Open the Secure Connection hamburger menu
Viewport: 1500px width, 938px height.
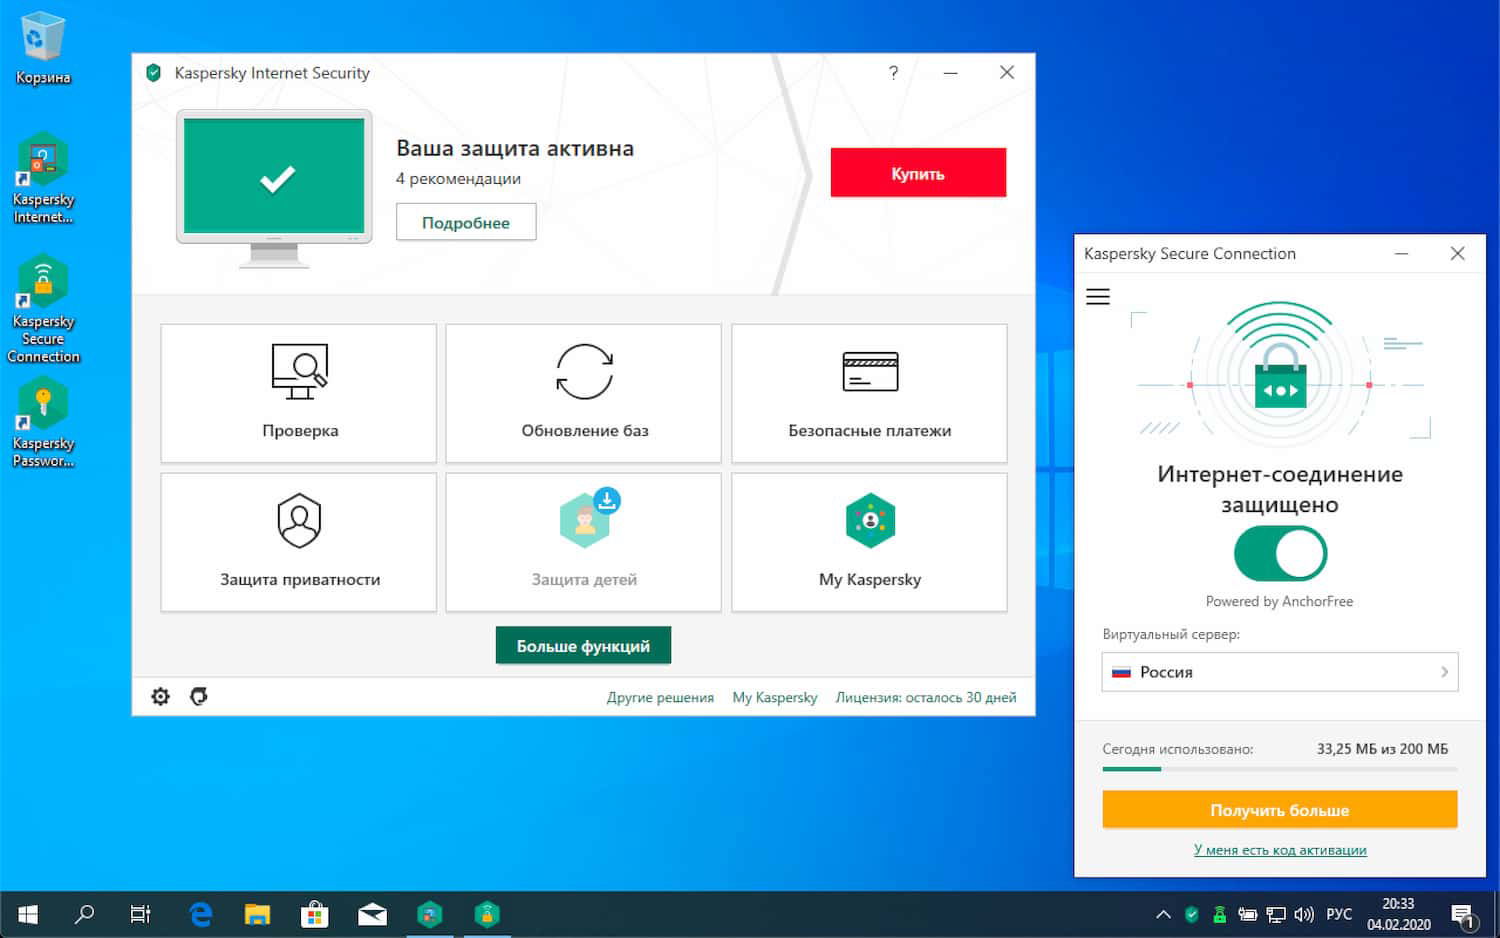[x=1097, y=296]
